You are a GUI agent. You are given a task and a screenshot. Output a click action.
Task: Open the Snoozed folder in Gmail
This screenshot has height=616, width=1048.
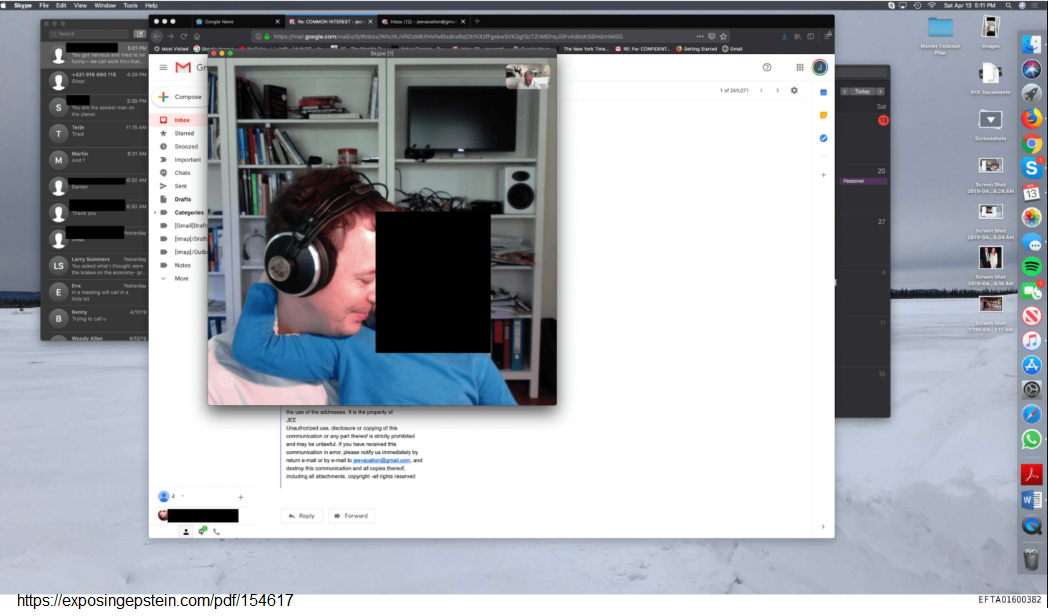pos(186,146)
